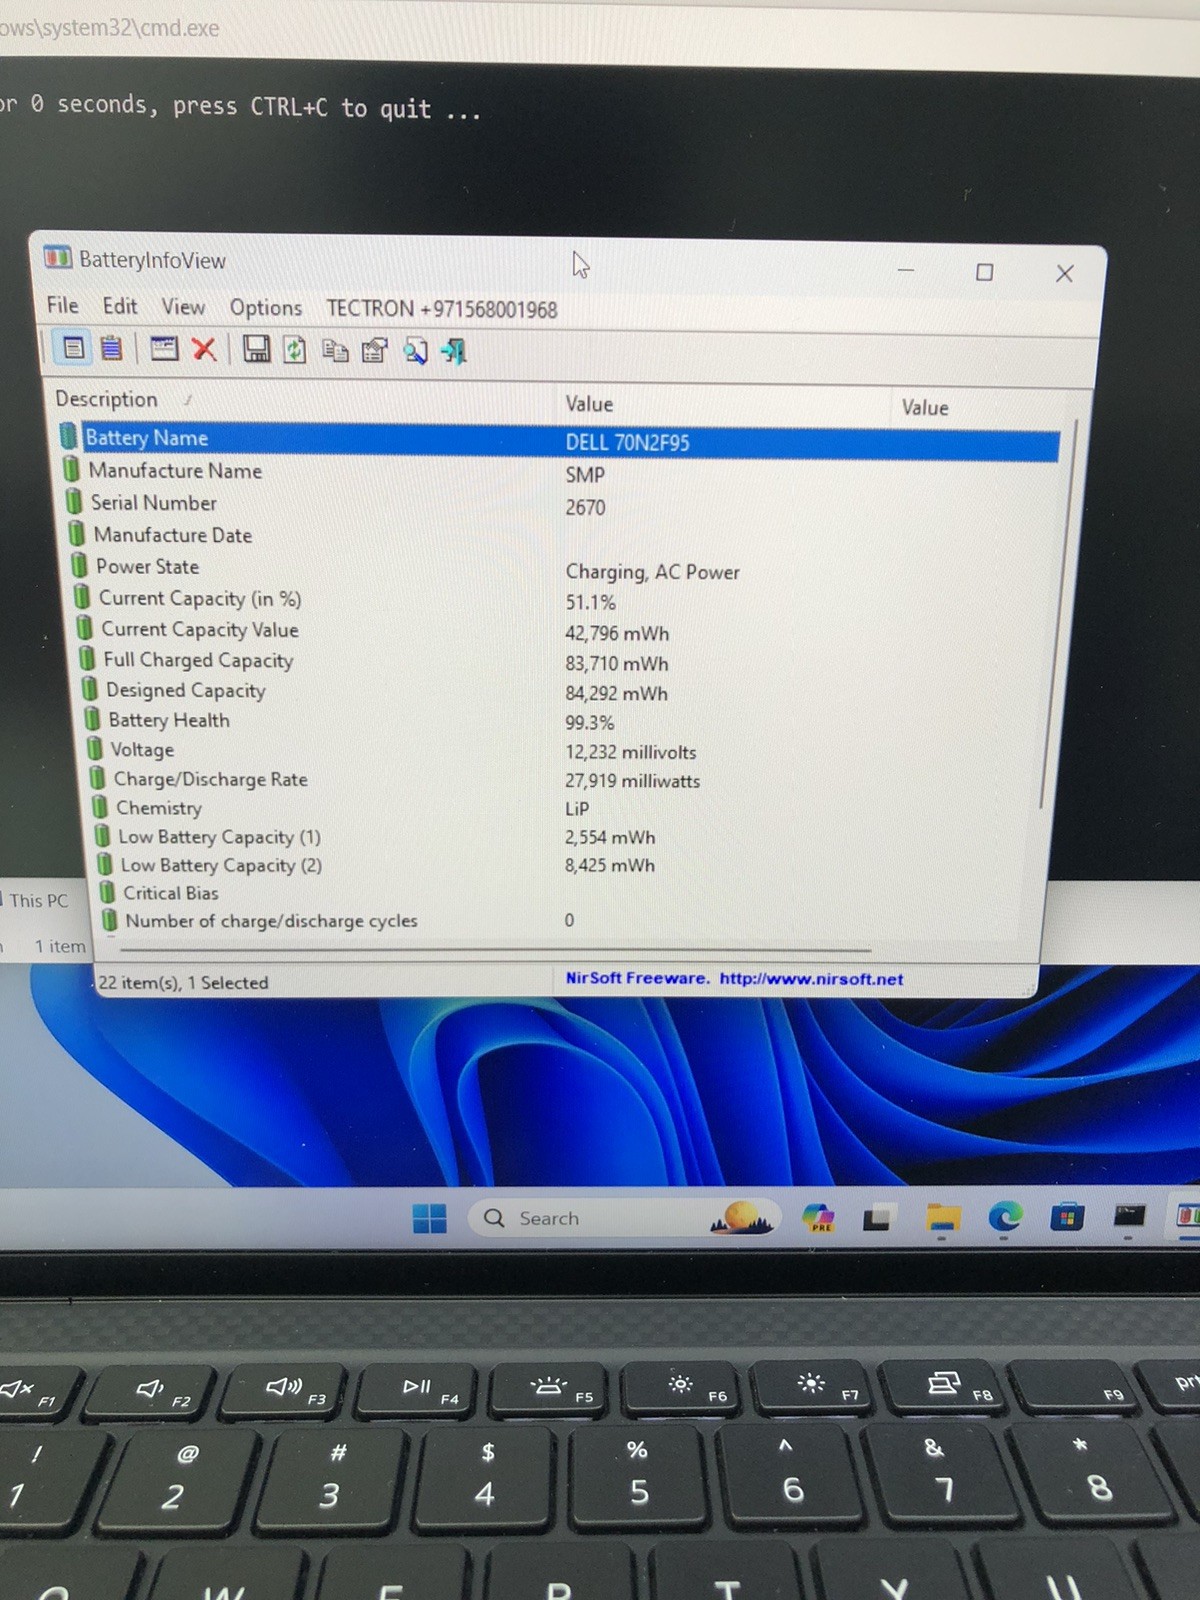Select the Battery Name row
Image resolution: width=1200 pixels, height=1600 pixels.
pyautogui.click(x=558, y=440)
